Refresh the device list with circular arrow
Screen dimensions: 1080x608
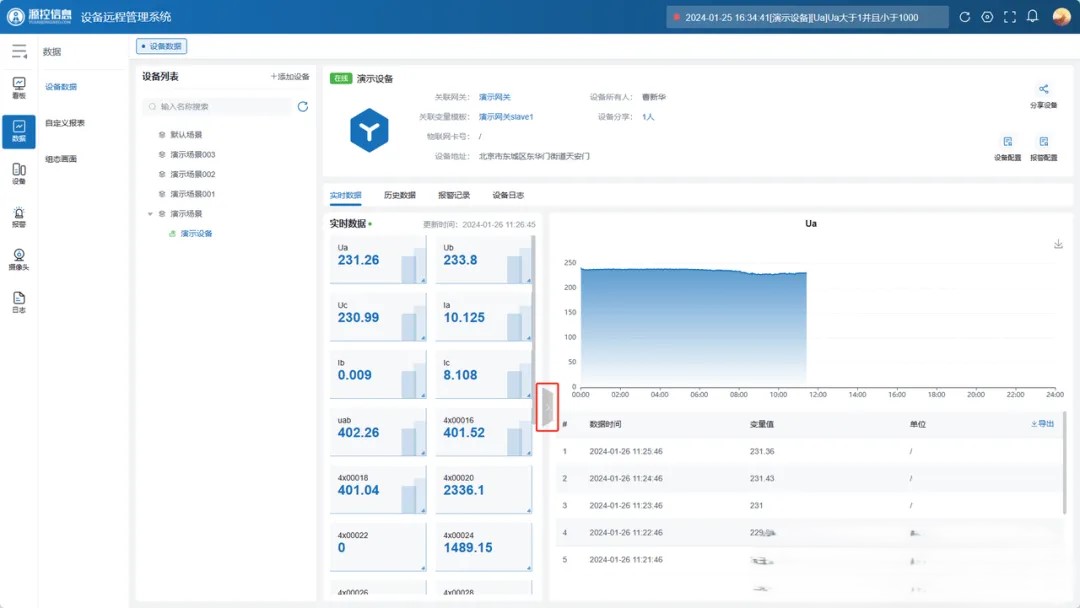pyautogui.click(x=302, y=107)
